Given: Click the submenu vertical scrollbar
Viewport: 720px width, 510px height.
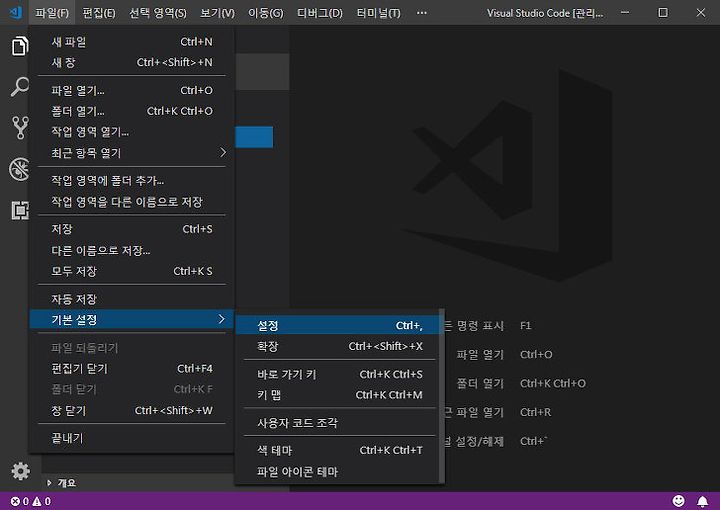Looking at the screenshot, I should 442,396.
